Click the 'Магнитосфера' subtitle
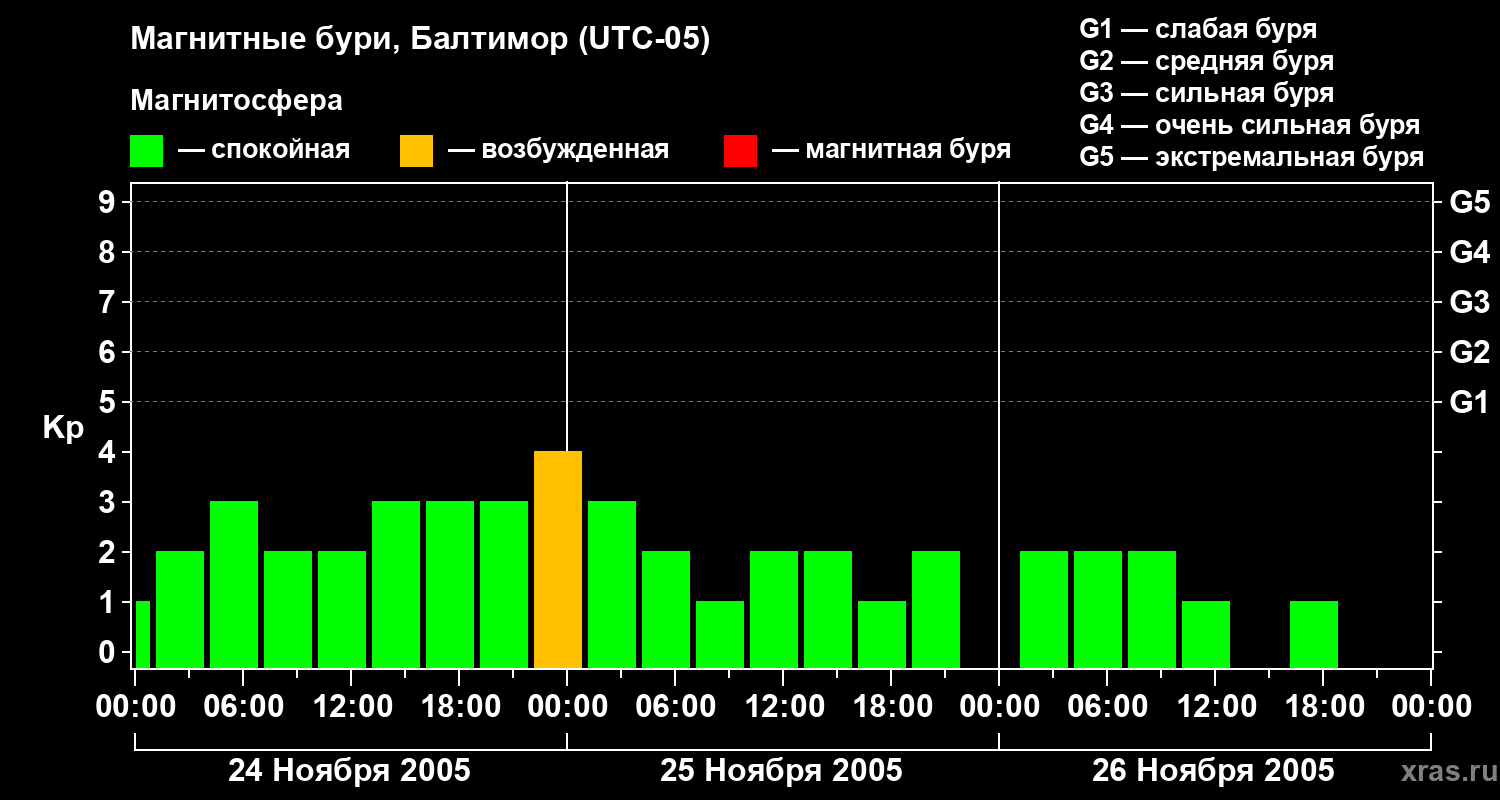 [x=236, y=101]
